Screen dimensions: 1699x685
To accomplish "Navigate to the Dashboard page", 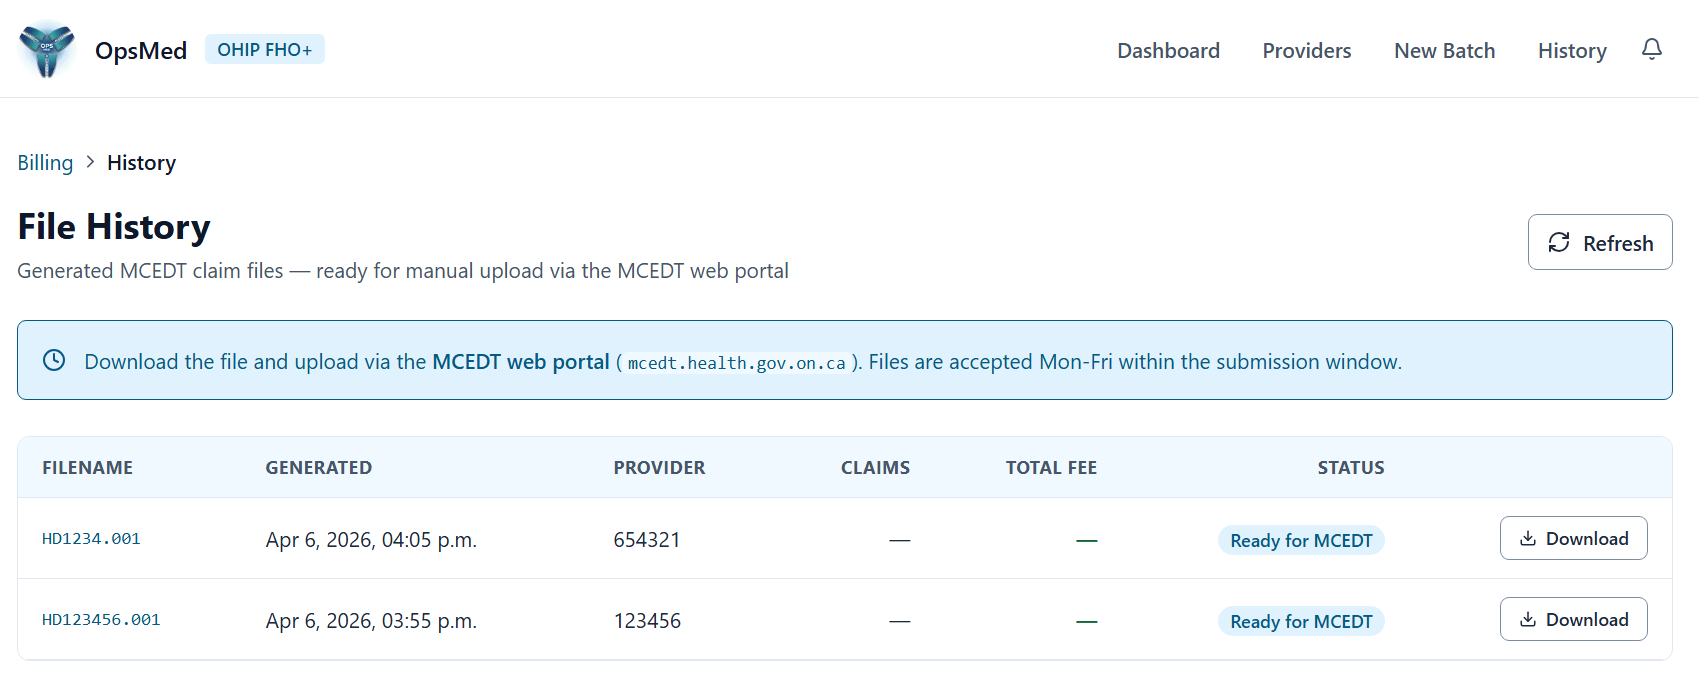I will pos(1168,50).
